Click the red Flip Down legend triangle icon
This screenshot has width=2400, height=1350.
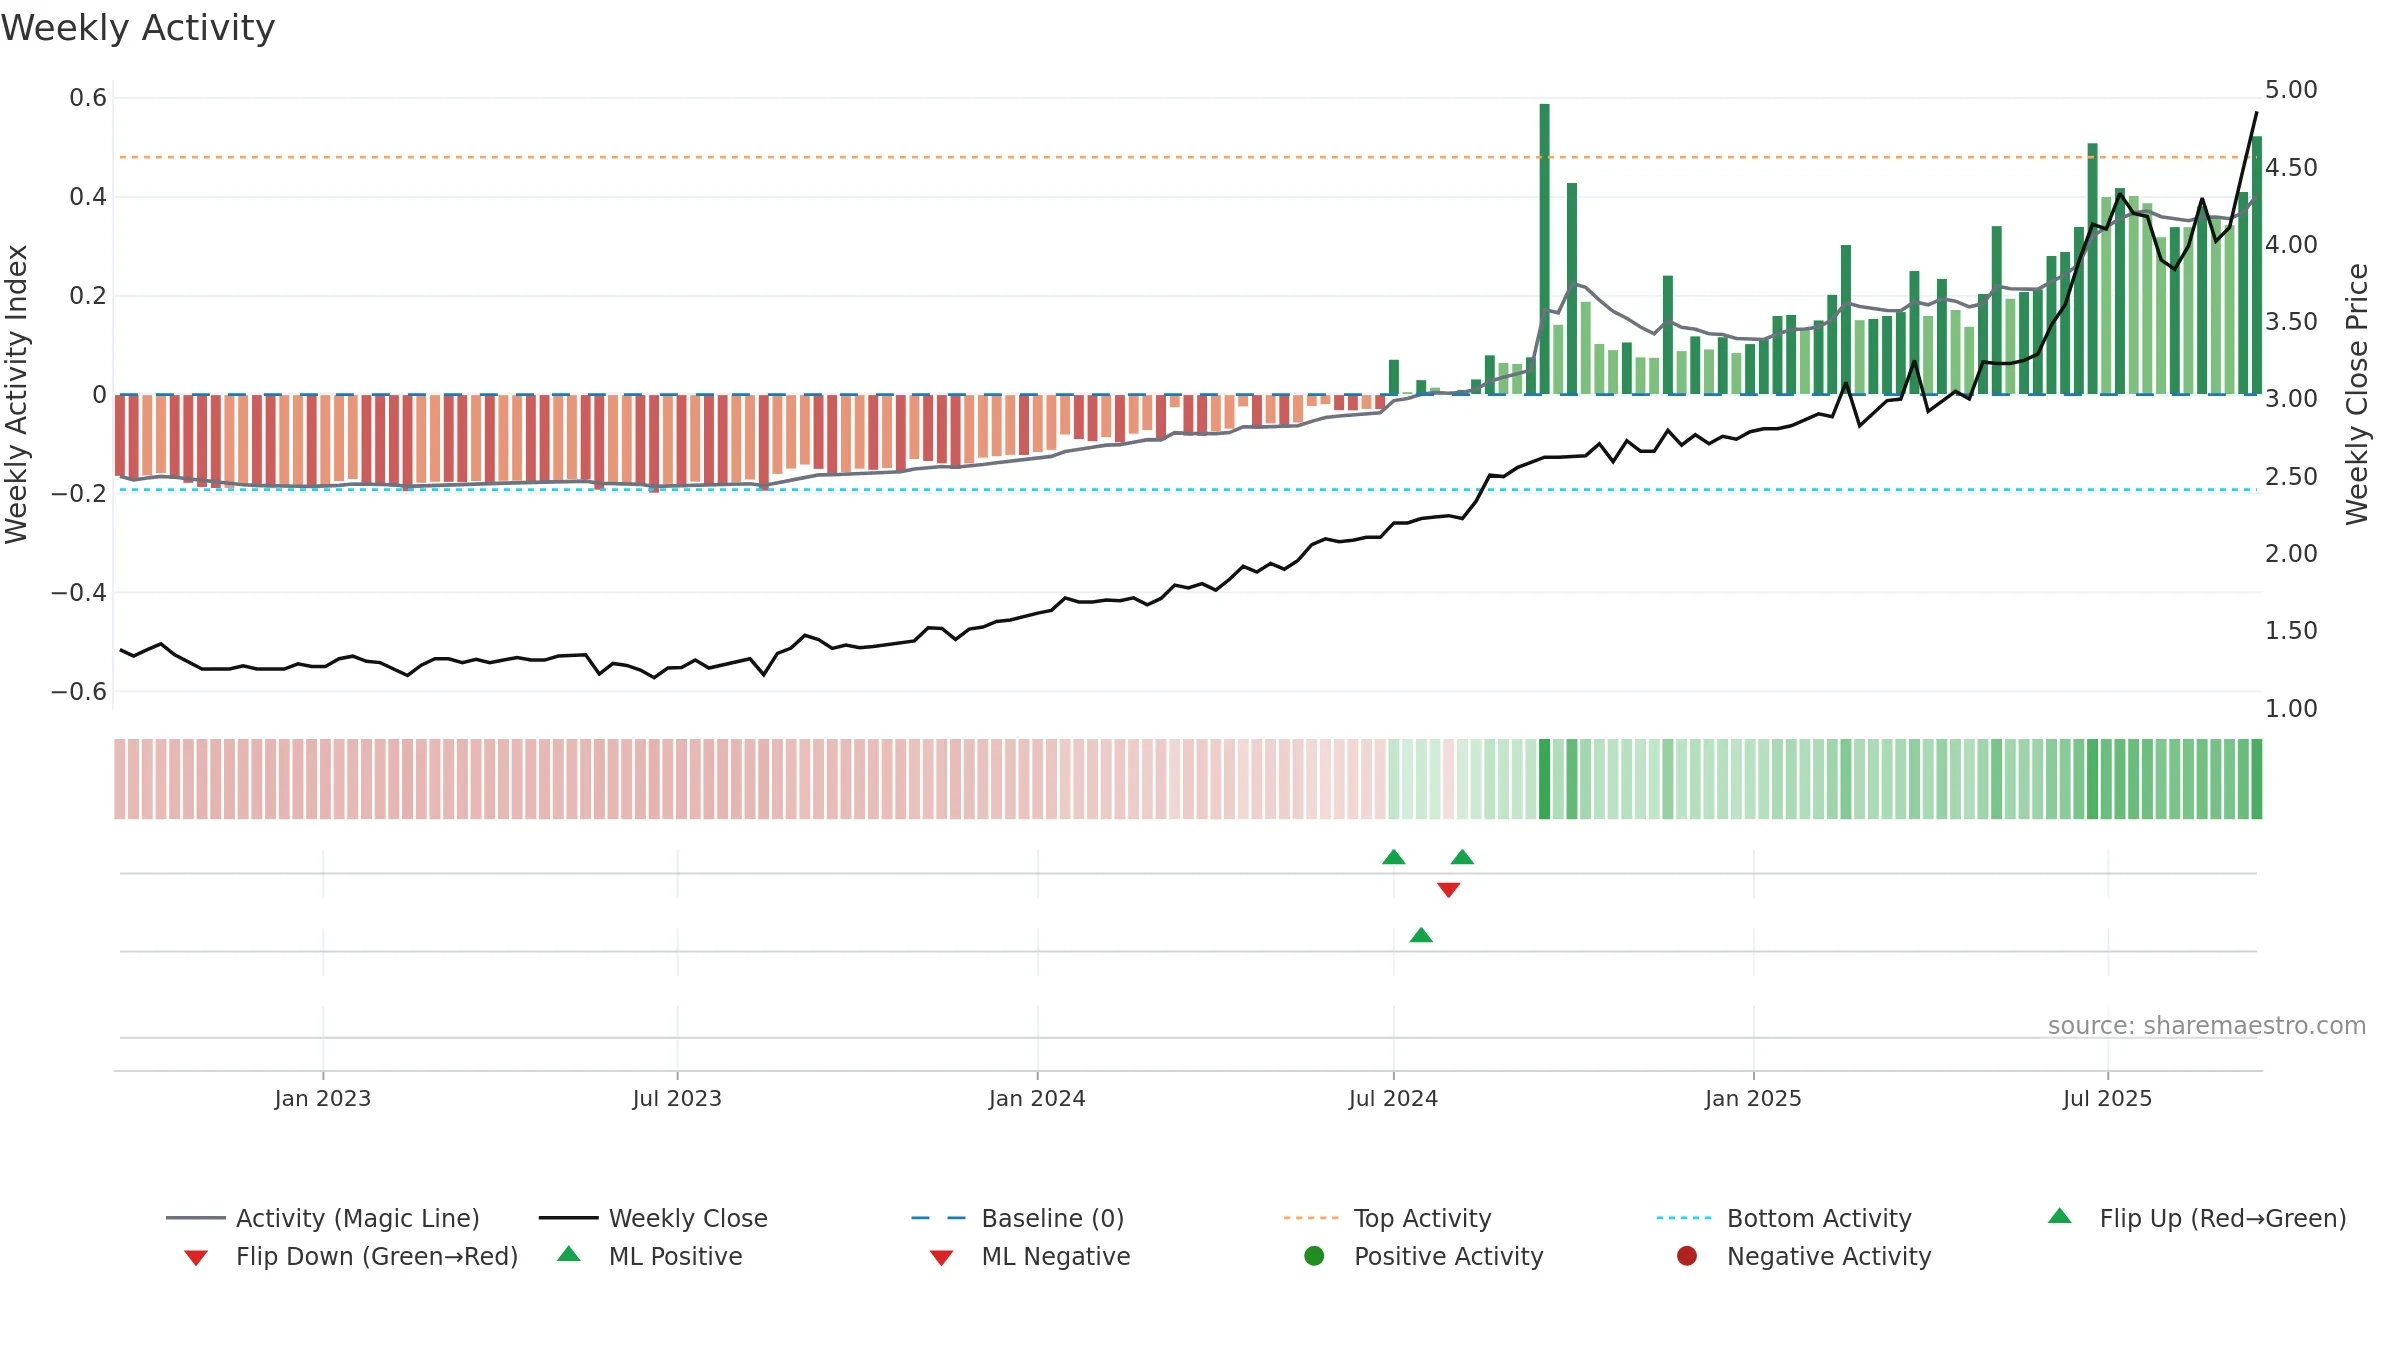click(196, 1258)
